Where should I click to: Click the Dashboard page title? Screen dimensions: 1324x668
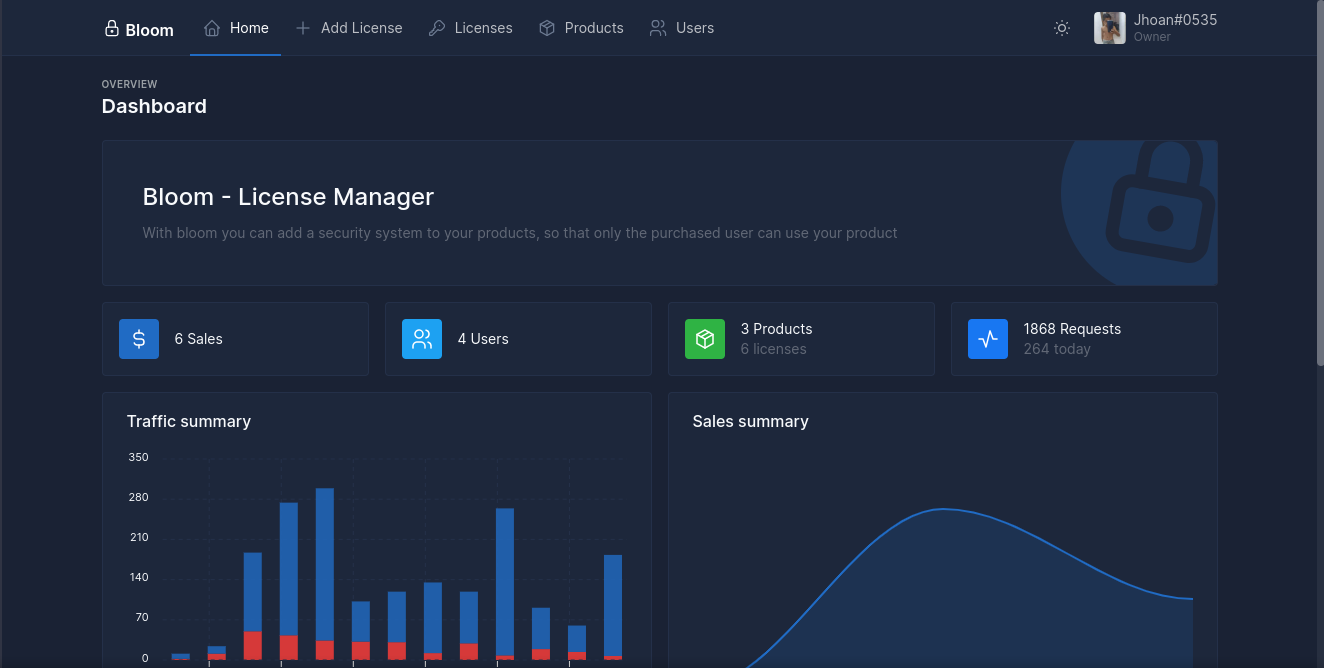click(154, 106)
